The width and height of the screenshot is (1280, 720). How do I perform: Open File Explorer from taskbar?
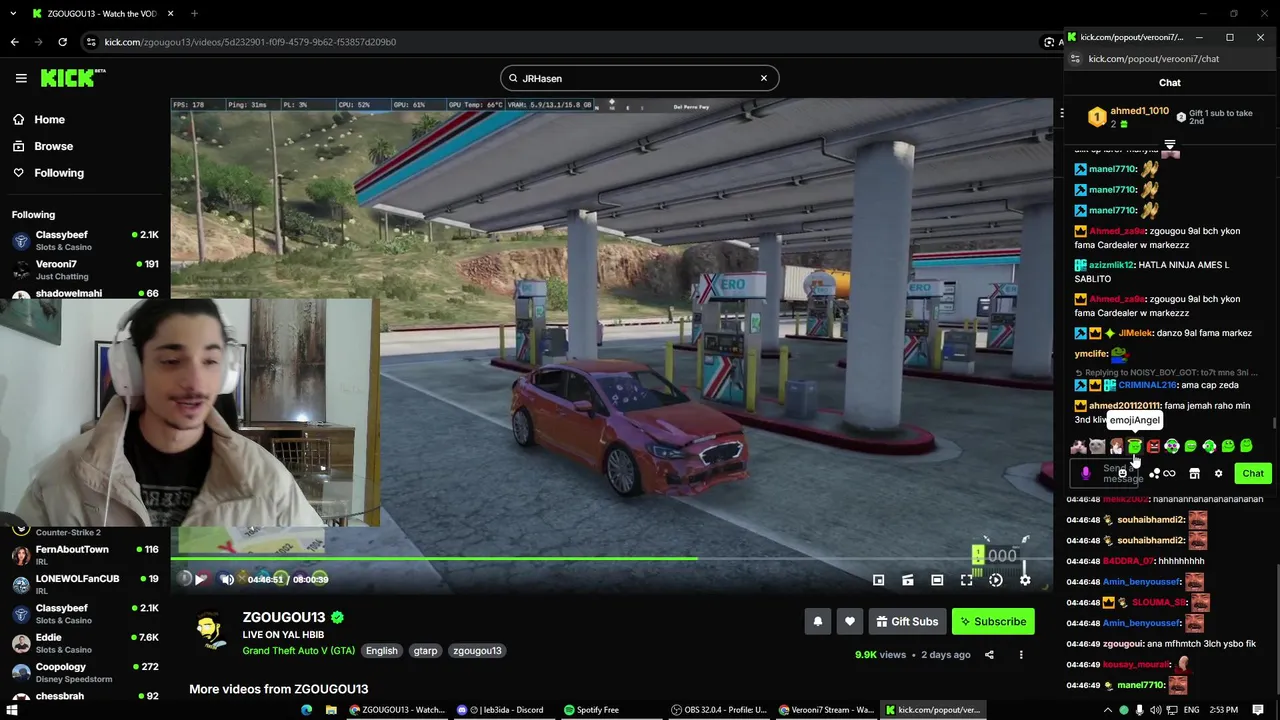tap(331, 710)
